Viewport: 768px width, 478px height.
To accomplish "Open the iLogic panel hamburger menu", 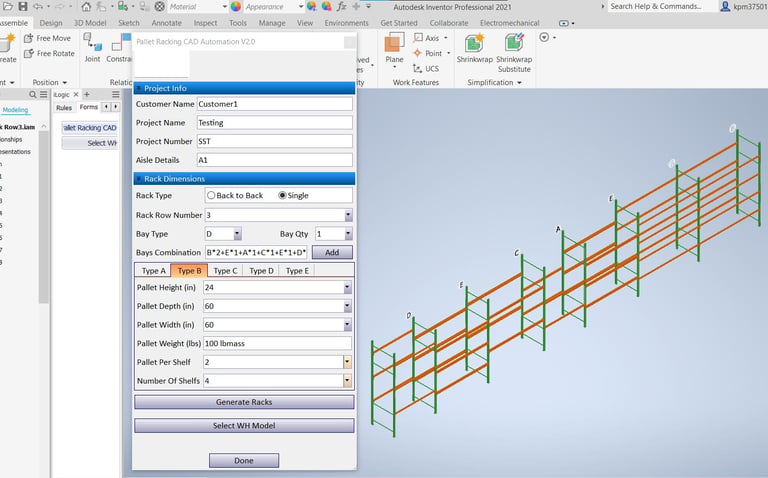I will coord(116,95).
